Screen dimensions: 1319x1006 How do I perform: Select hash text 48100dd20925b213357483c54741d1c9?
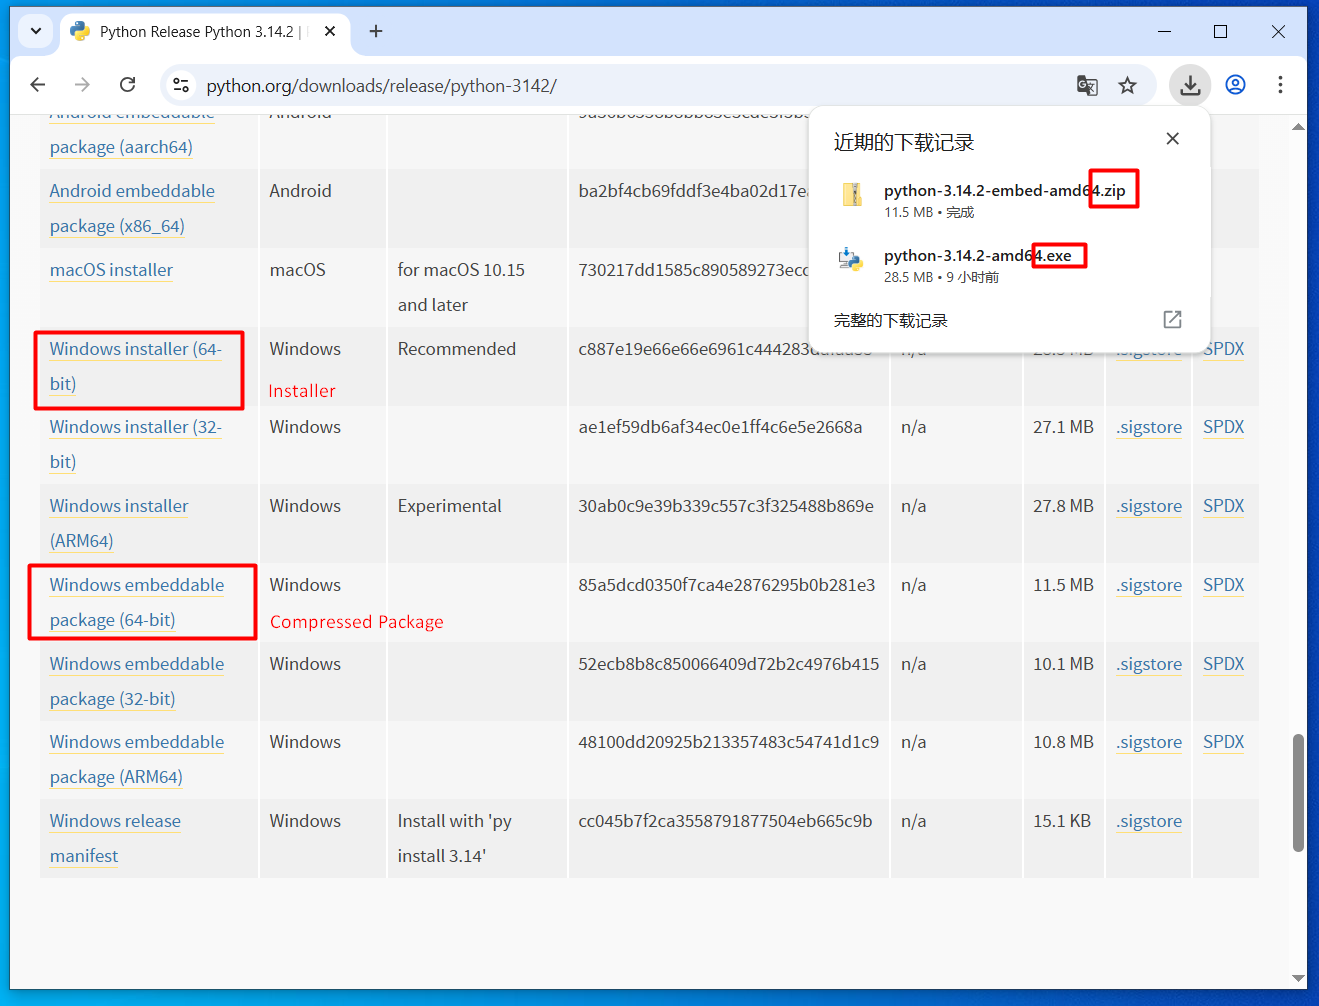729,742
